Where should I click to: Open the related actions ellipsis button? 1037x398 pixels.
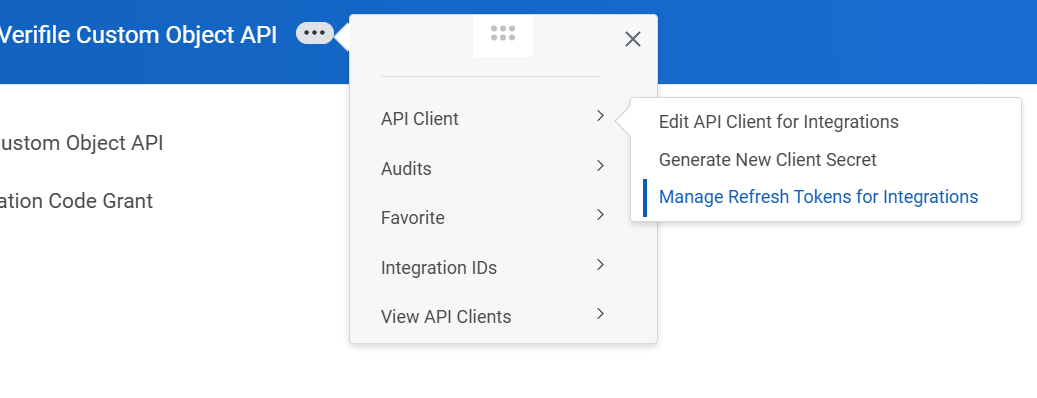(x=315, y=33)
